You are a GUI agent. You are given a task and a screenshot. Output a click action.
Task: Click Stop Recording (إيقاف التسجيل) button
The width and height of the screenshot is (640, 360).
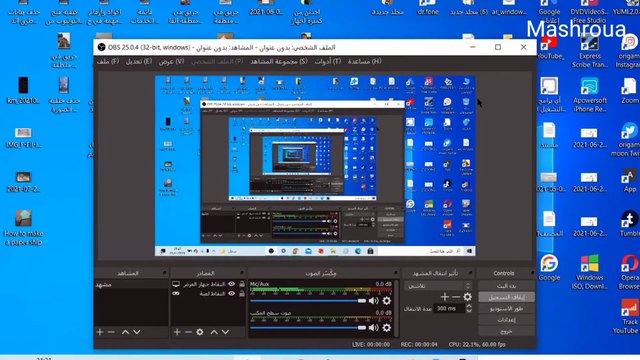pyautogui.click(x=506, y=297)
